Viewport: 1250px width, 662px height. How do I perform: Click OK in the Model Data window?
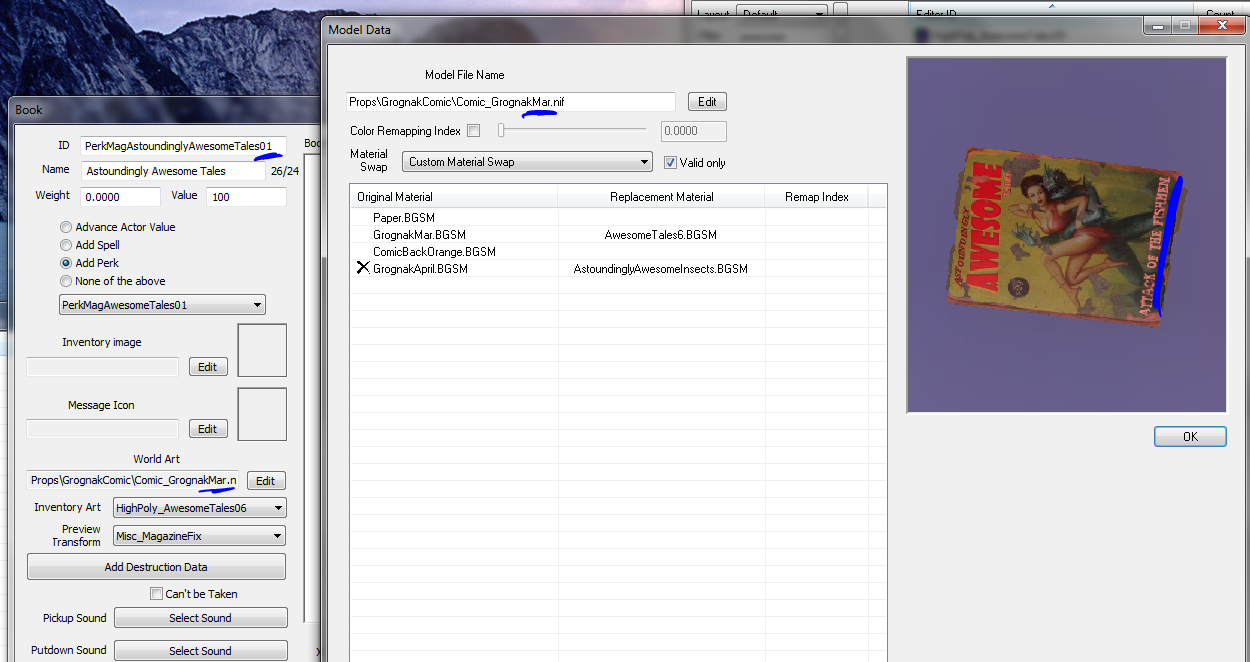1190,437
